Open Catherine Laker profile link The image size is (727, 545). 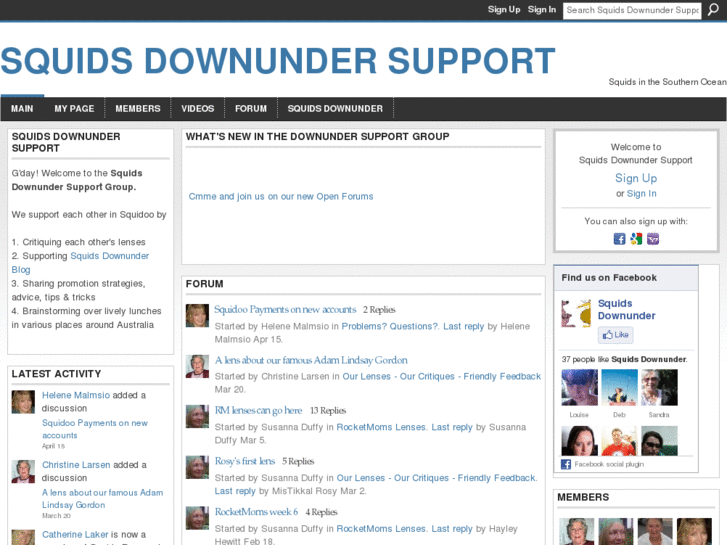(75, 534)
